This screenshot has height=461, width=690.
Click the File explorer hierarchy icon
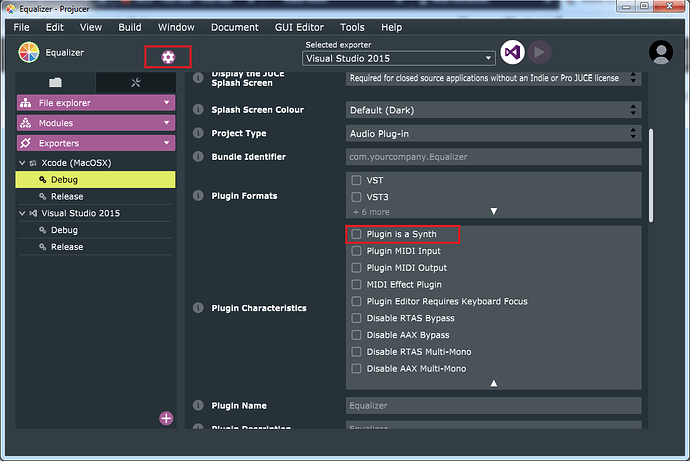(26, 103)
